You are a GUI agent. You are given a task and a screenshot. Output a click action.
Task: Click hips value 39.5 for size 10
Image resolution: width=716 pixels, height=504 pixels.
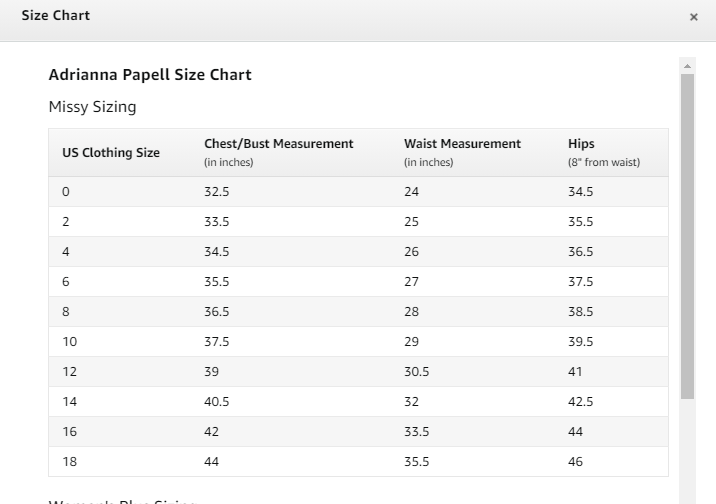pos(580,342)
